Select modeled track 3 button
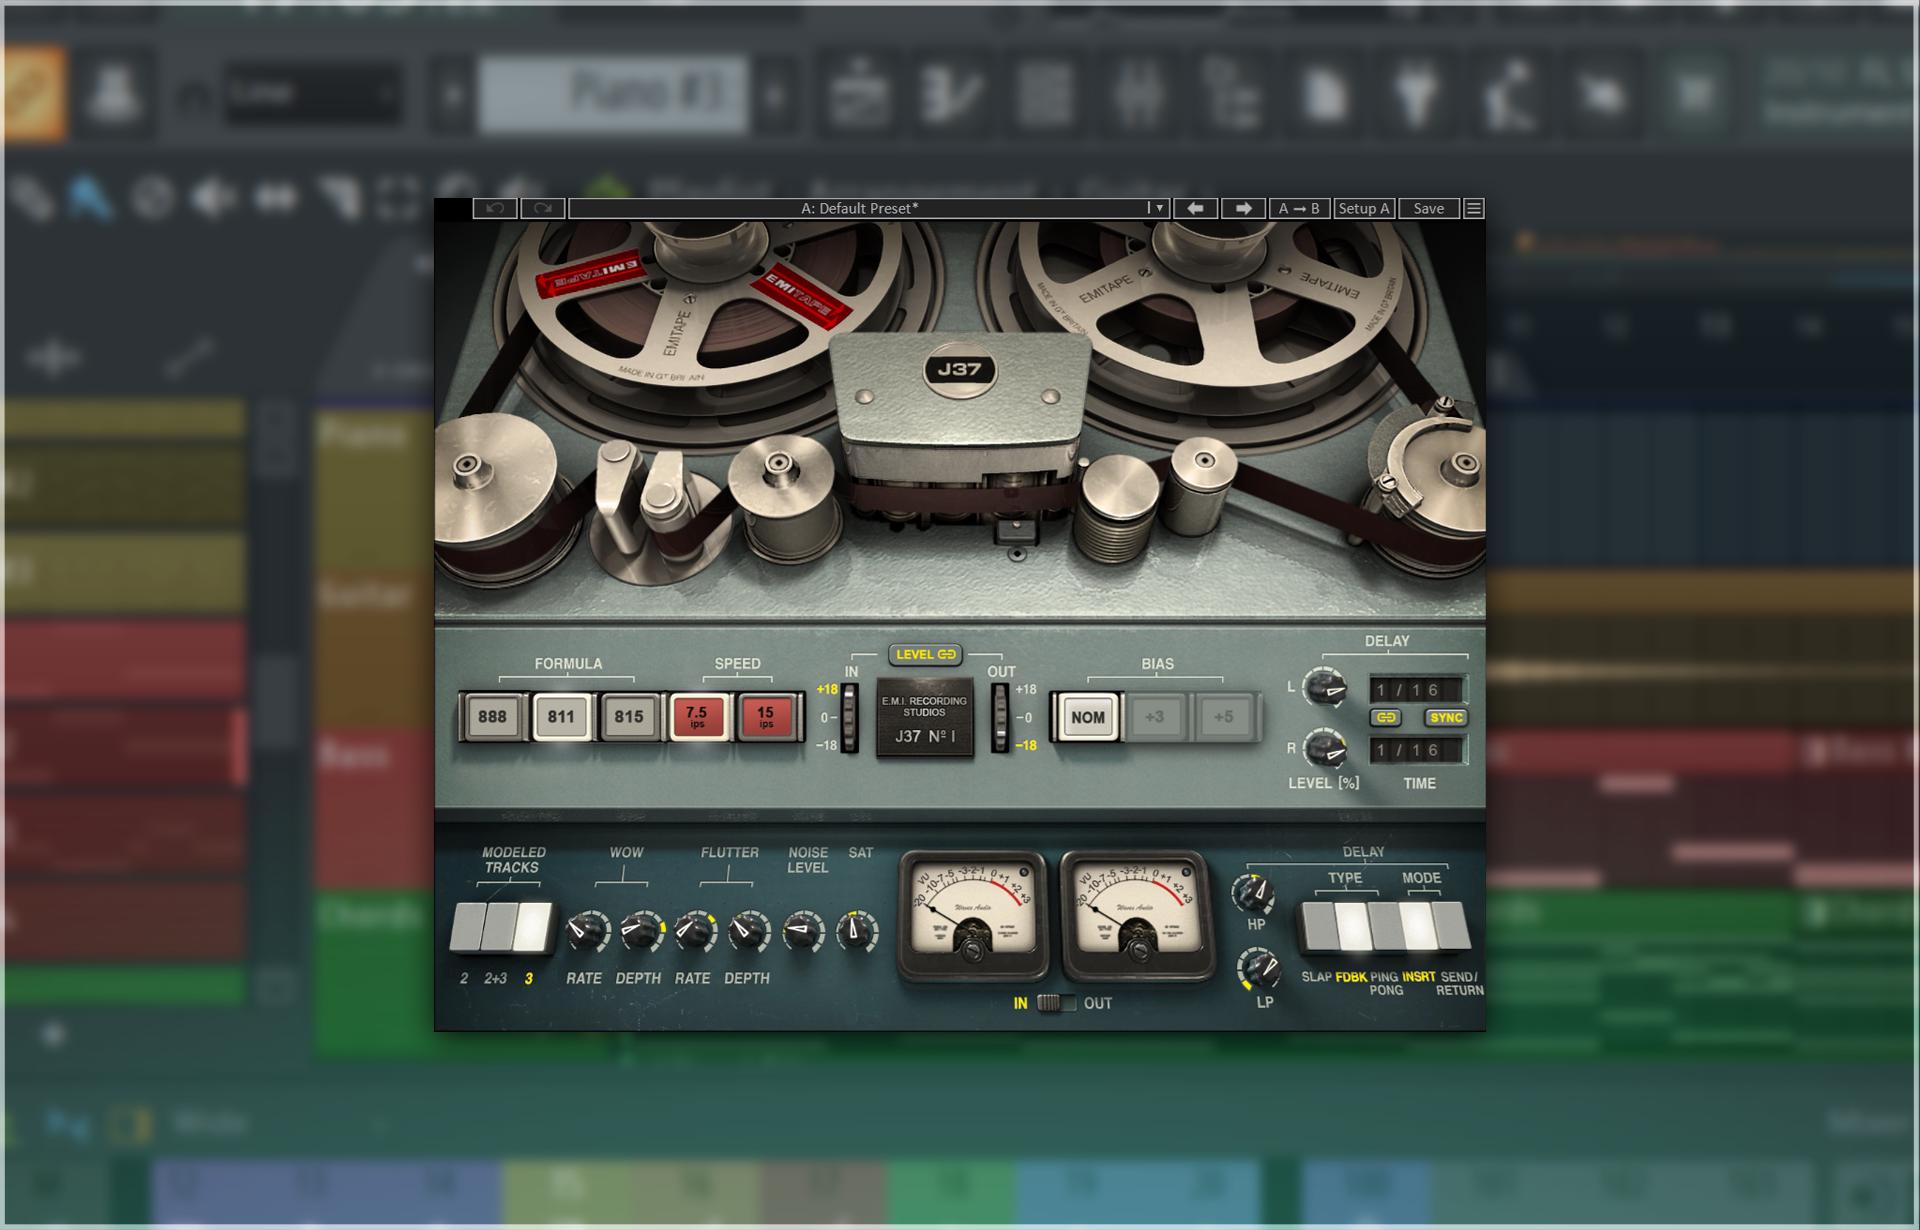 [x=533, y=927]
